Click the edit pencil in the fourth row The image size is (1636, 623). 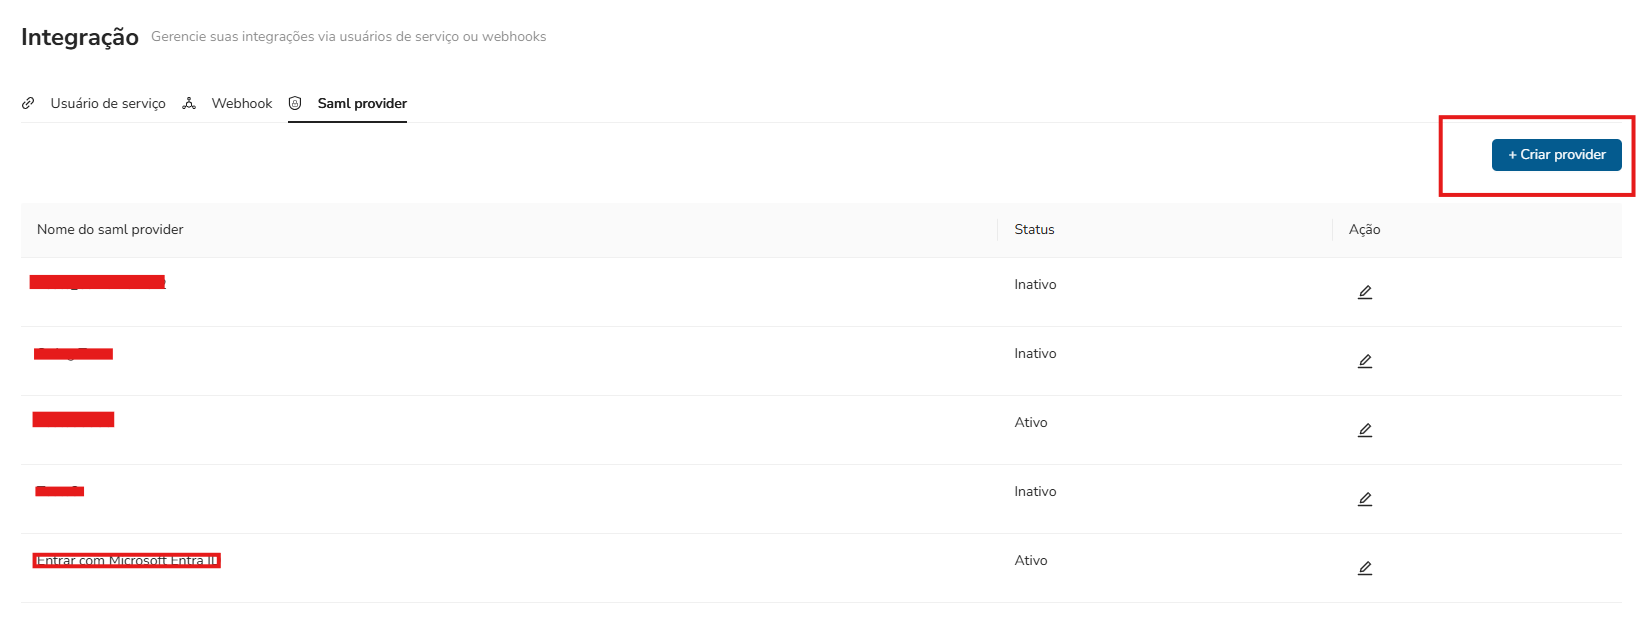pyautogui.click(x=1364, y=499)
